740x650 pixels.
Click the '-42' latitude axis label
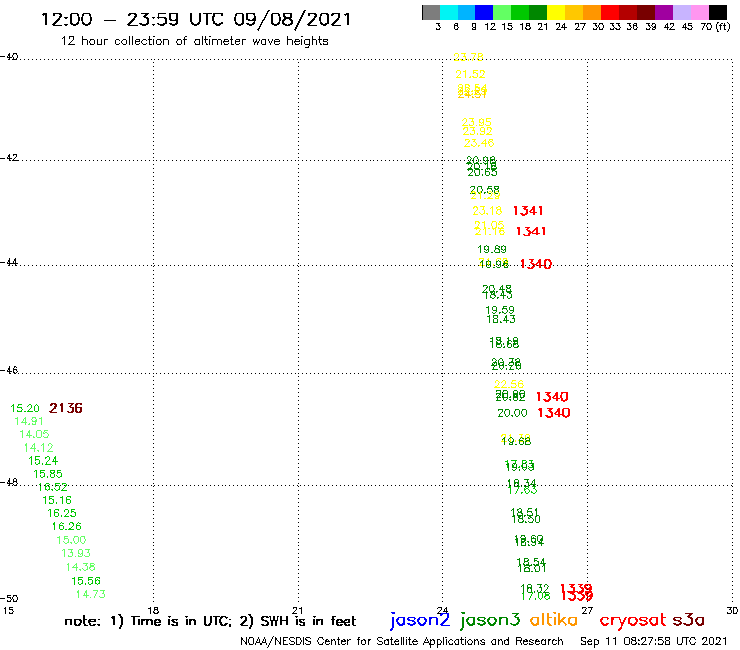pyautogui.click(x=9, y=158)
